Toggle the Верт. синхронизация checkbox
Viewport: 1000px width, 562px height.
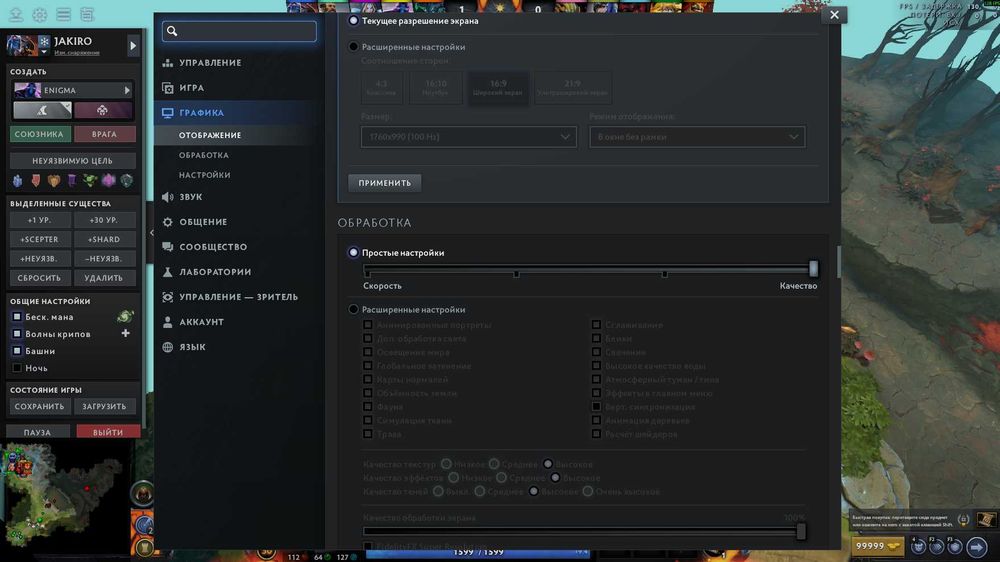[596, 406]
